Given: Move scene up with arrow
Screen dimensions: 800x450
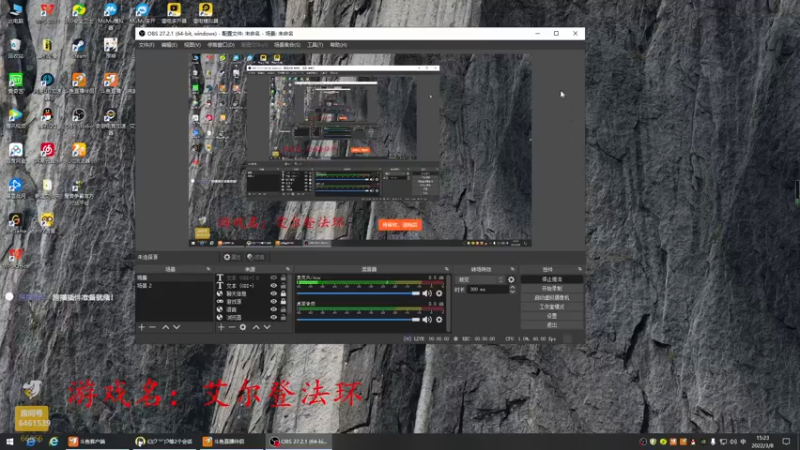Looking at the screenshot, I should click(x=165, y=327).
